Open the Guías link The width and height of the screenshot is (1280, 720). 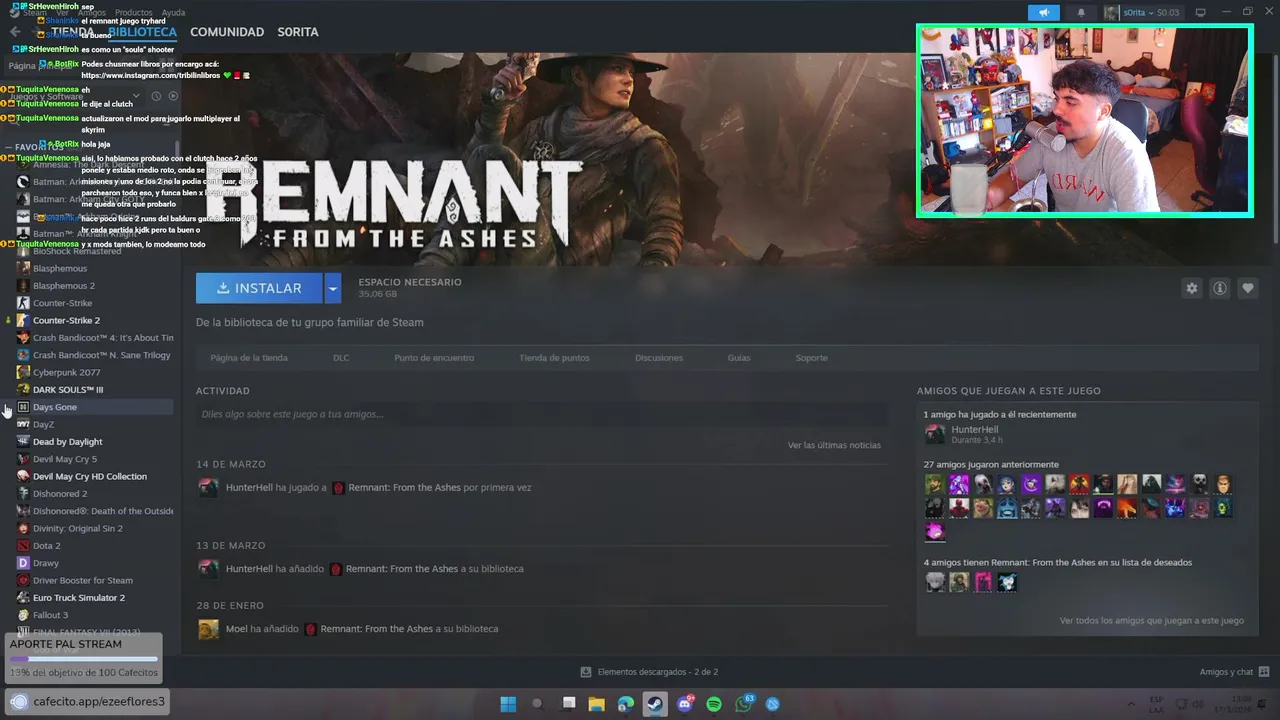click(x=739, y=358)
